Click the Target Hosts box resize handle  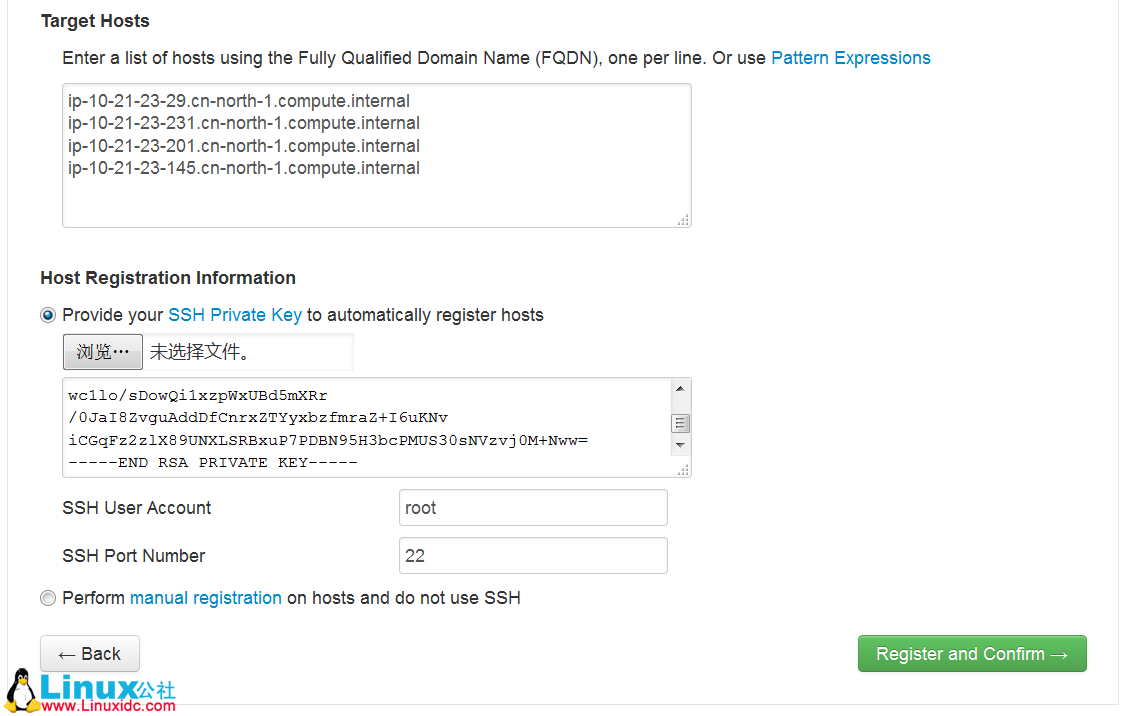pyautogui.click(x=684, y=220)
